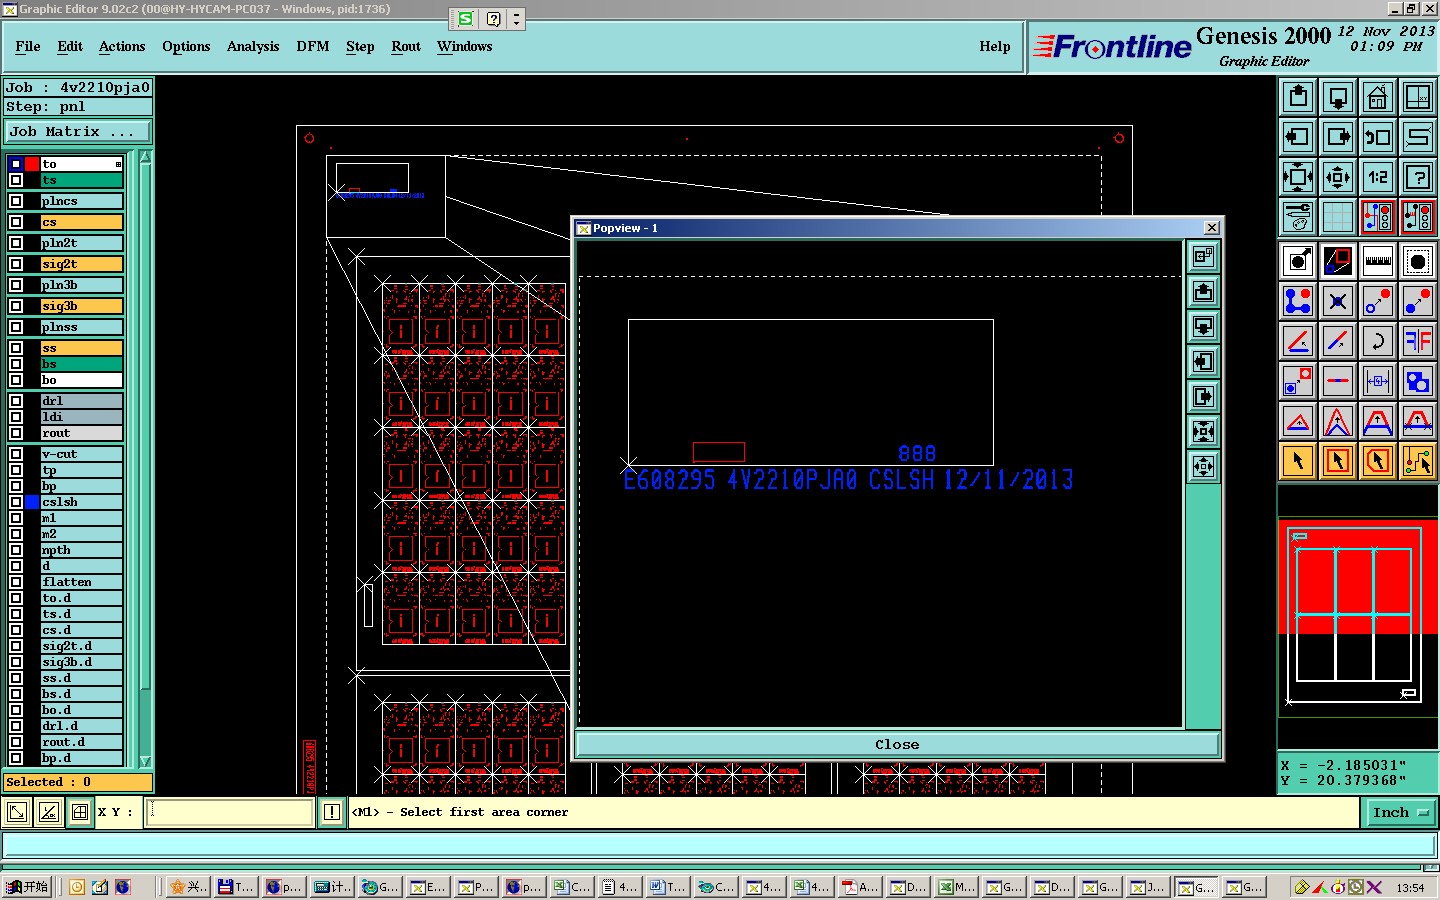Select the plnss layer name
This screenshot has height=900, width=1440.
pos(82,327)
